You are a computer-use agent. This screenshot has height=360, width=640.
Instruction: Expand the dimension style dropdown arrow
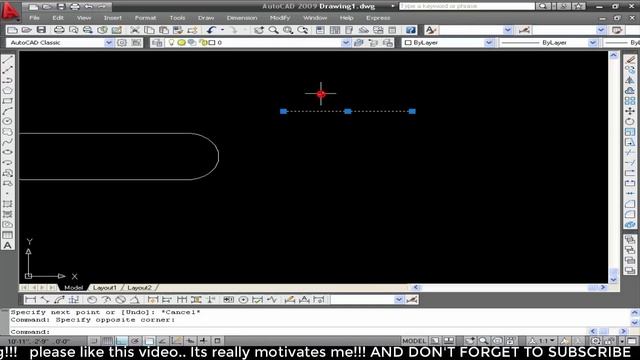(x=601, y=30)
